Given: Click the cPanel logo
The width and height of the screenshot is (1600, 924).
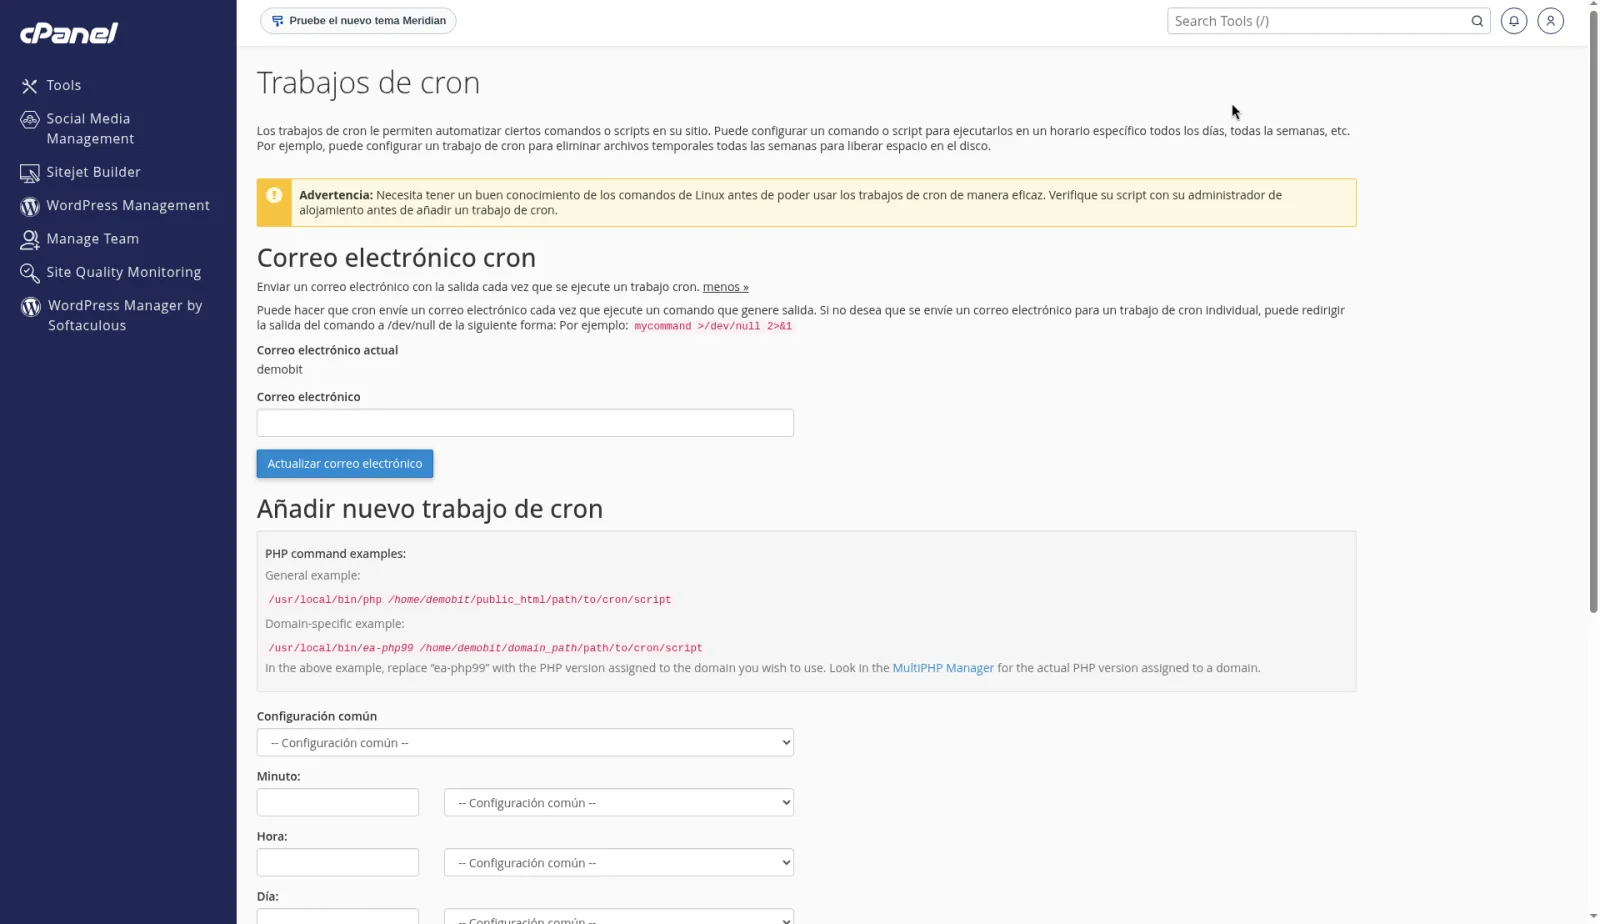Looking at the screenshot, I should tap(69, 33).
